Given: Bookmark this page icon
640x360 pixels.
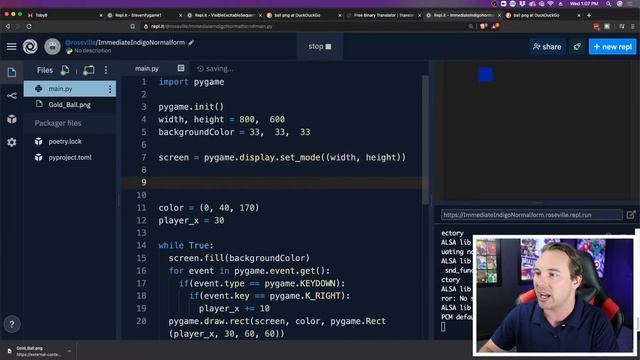Looking at the screenshot, I should [x=132, y=27].
